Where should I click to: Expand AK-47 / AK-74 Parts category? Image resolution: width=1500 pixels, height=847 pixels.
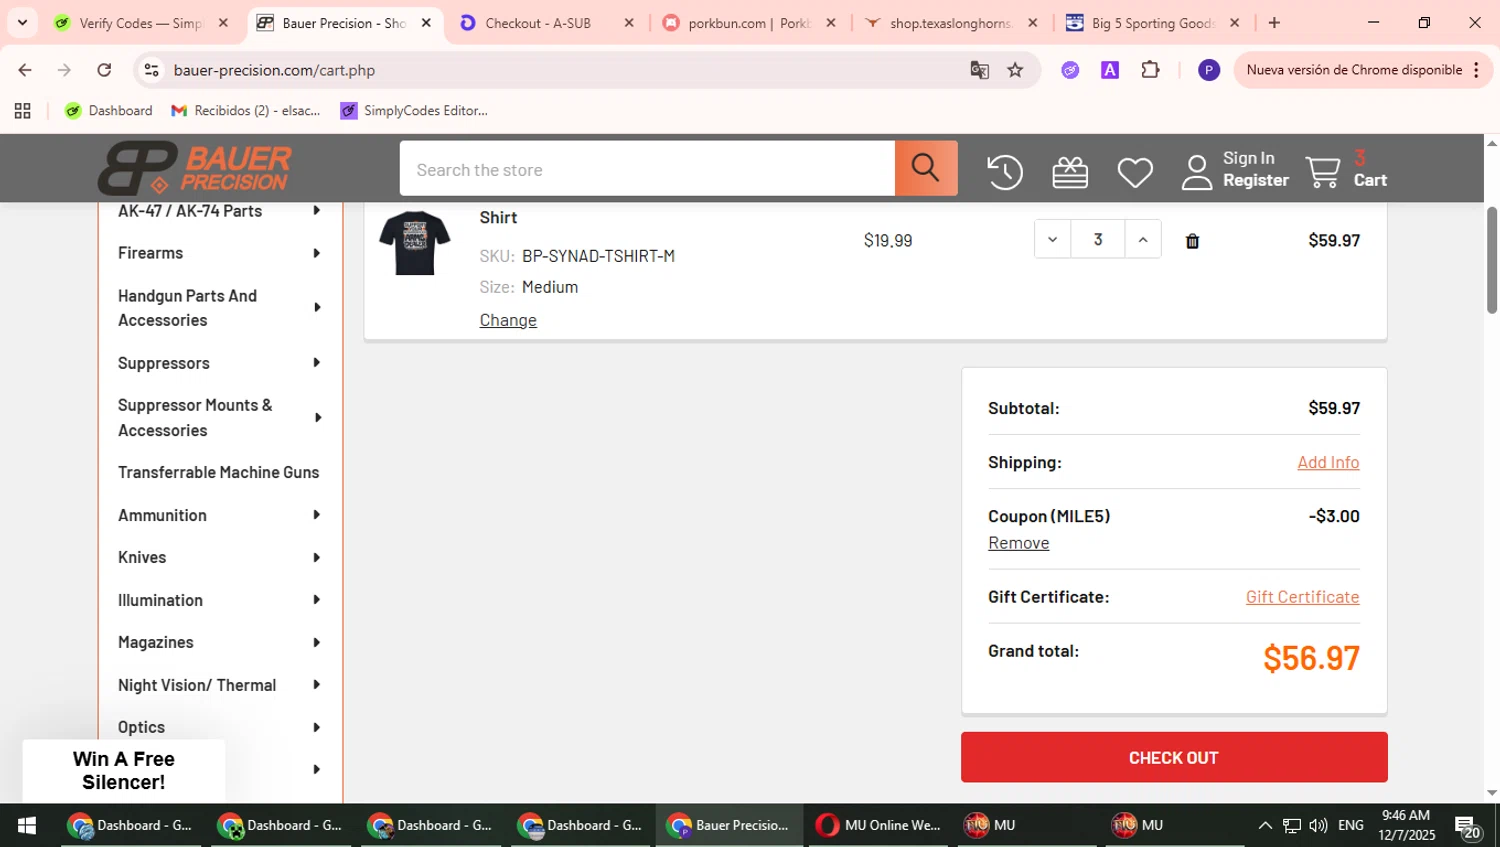pyautogui.click(x=316, y=211)
